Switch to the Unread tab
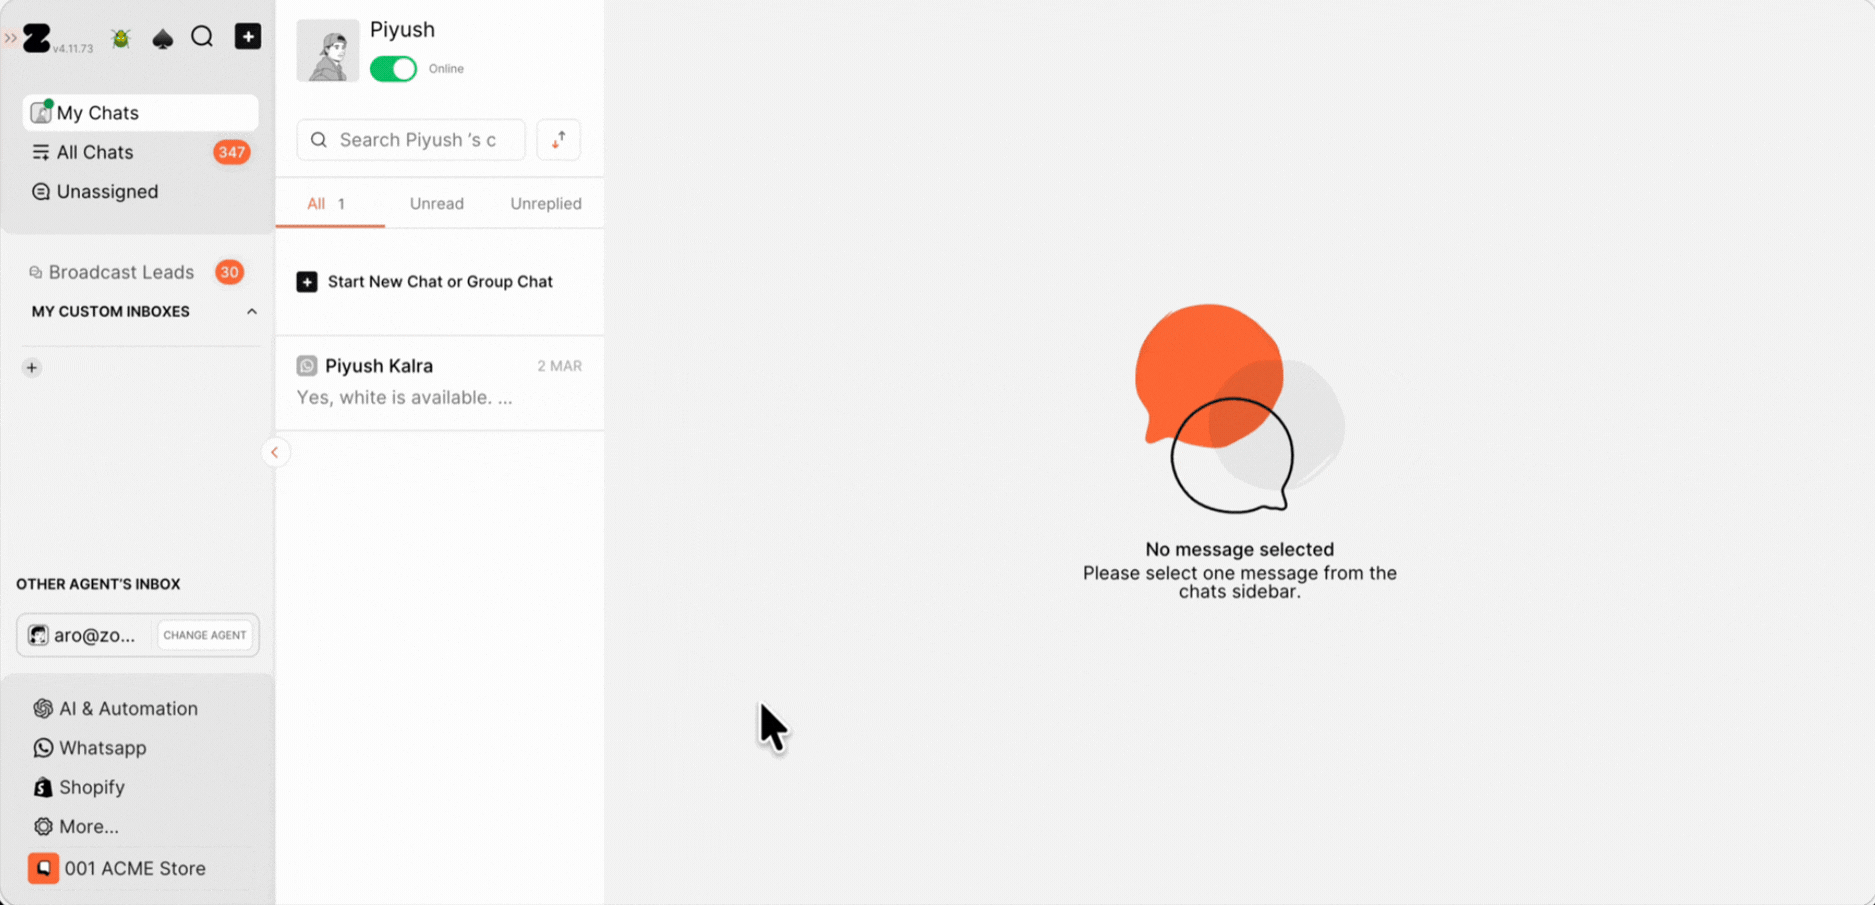Image resolution: width=1875 pixels, height=905 pixels. click(x=437, y=204)
